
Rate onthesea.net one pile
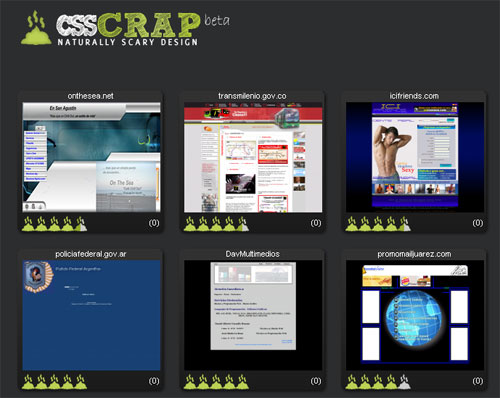[x=28, y=224]
